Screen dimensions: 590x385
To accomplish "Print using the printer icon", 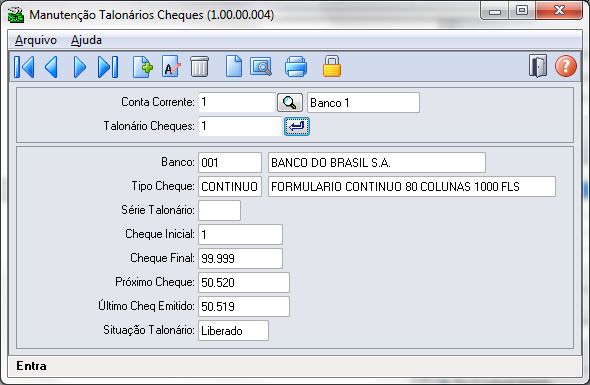I will (296, 67).
